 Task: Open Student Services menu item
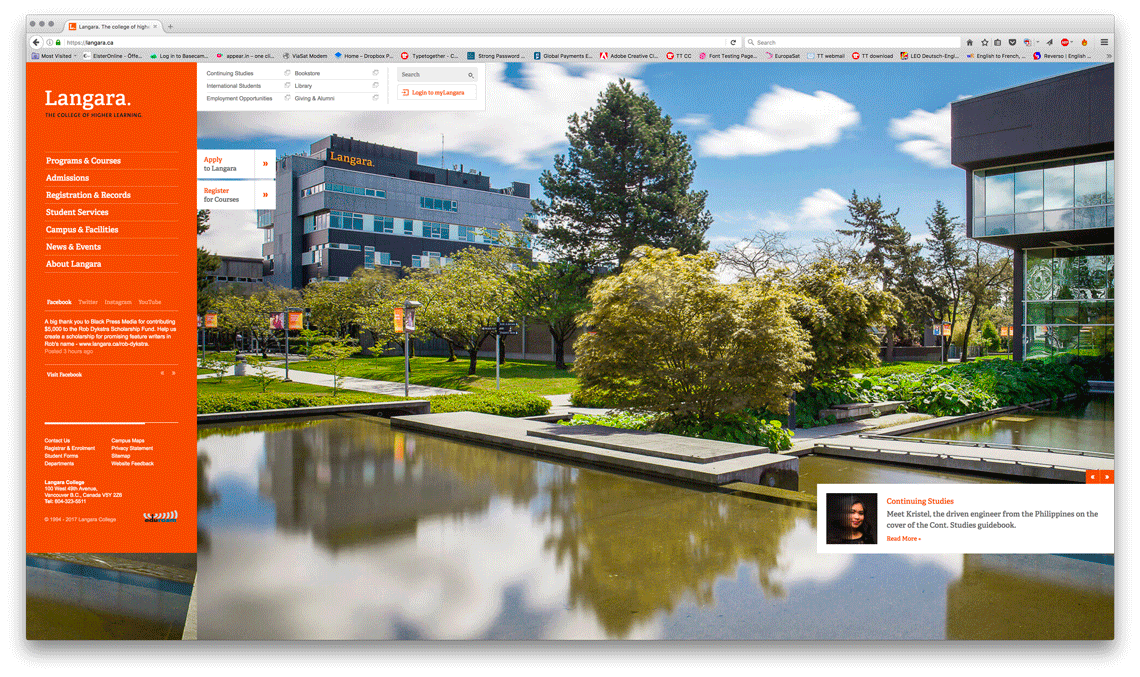pyautogui.click(x=76, y=212)
